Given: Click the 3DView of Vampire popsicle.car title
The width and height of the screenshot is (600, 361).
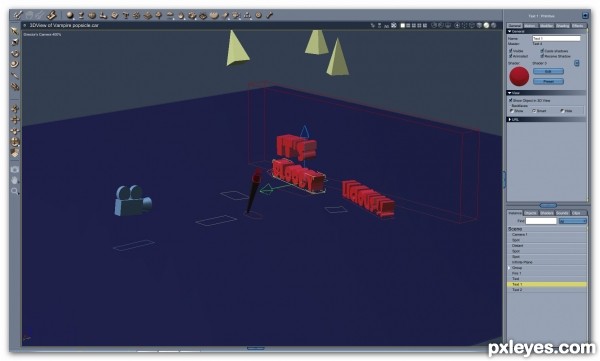Looking at the screenshot, I should tap(64, 25).
